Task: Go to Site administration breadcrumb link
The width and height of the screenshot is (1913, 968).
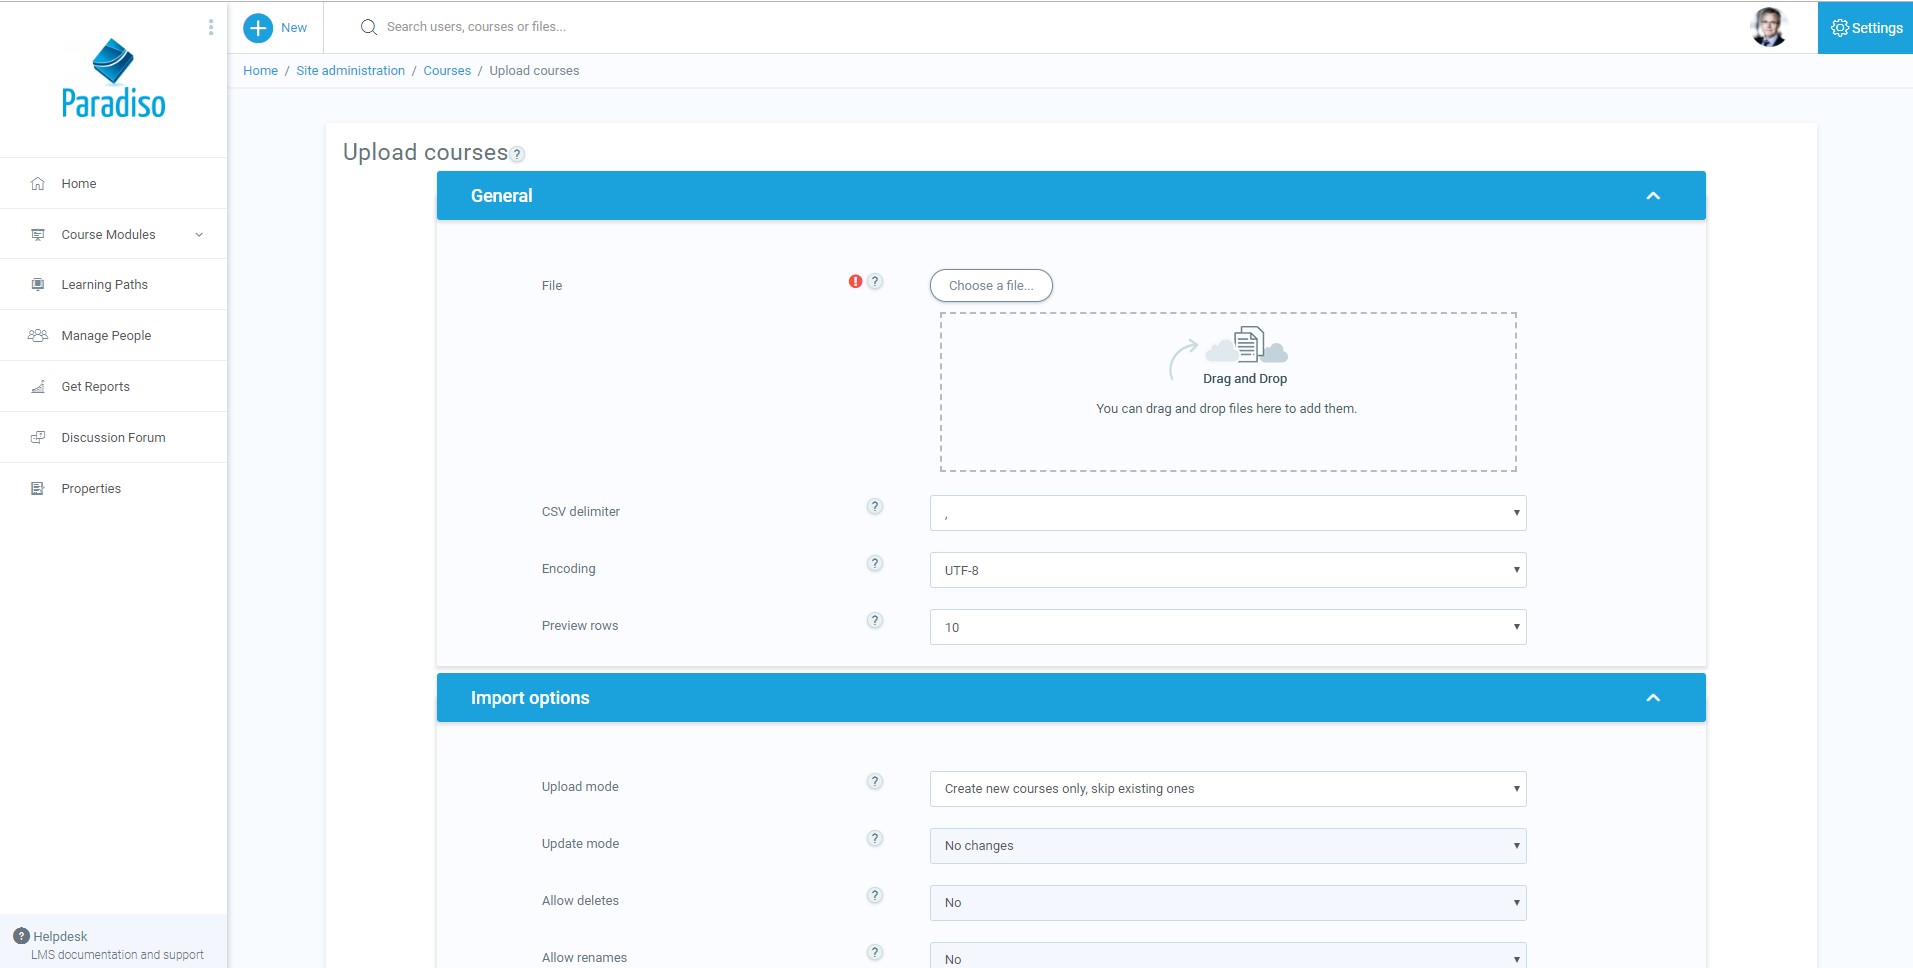Action: click(350, 71)
